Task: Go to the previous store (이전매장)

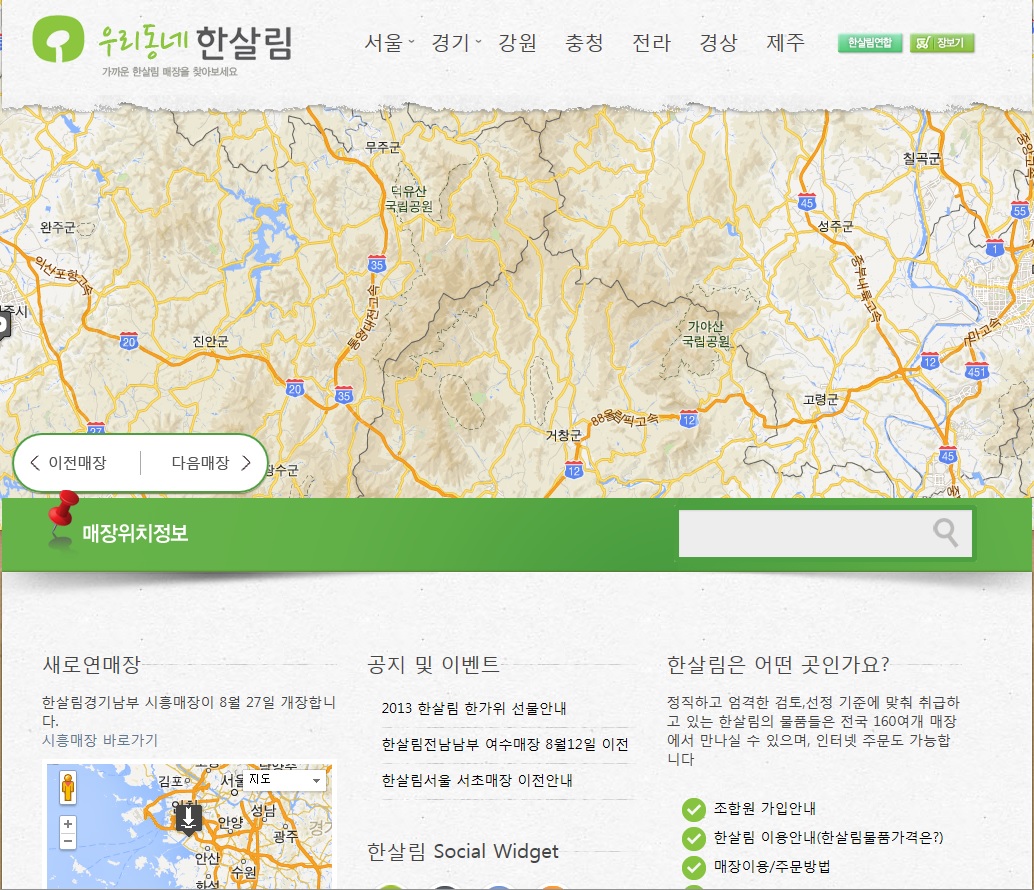Action: [x=69, y=463]
